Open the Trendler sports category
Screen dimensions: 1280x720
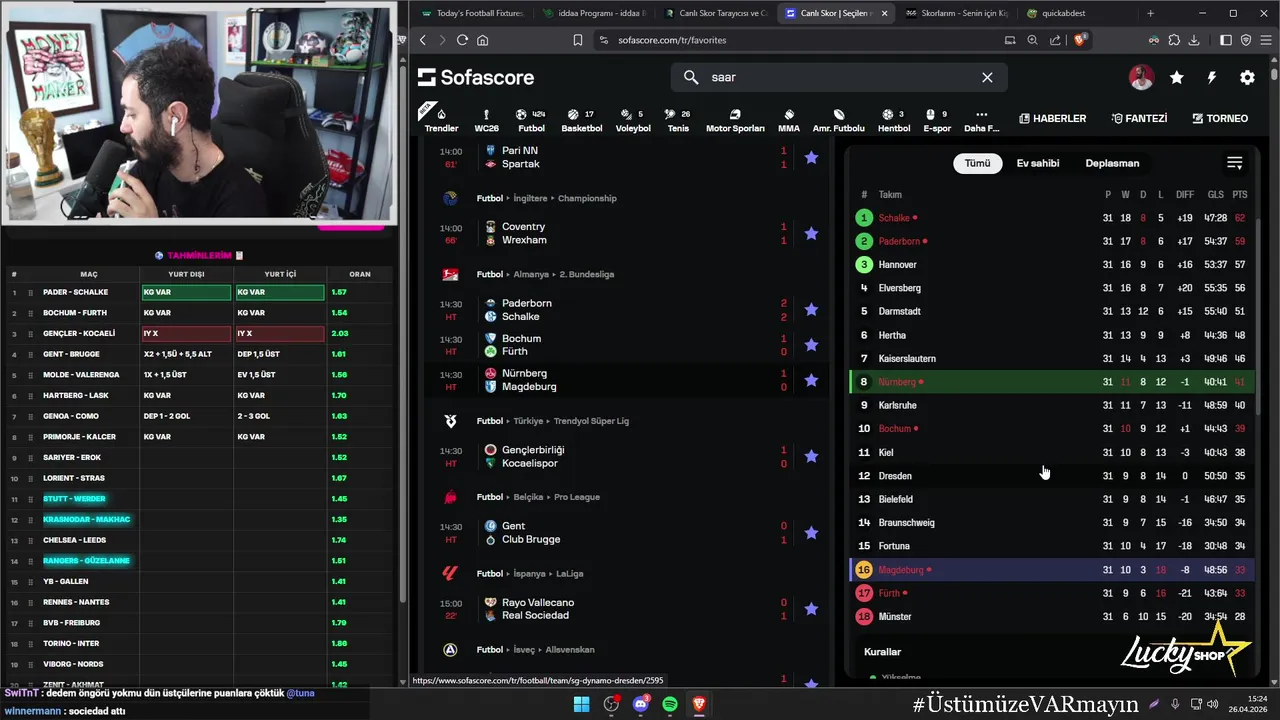pos(441,120)
